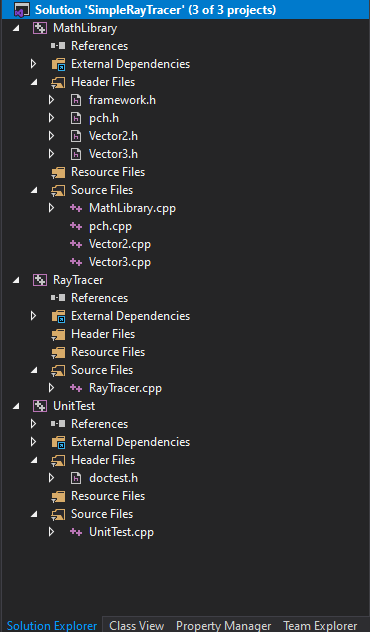Image resolution: width=370 pixels, height=632 pixels.
Task: Click the Header Files folder icon under RayTracer
Action: (x=58, y=334)
